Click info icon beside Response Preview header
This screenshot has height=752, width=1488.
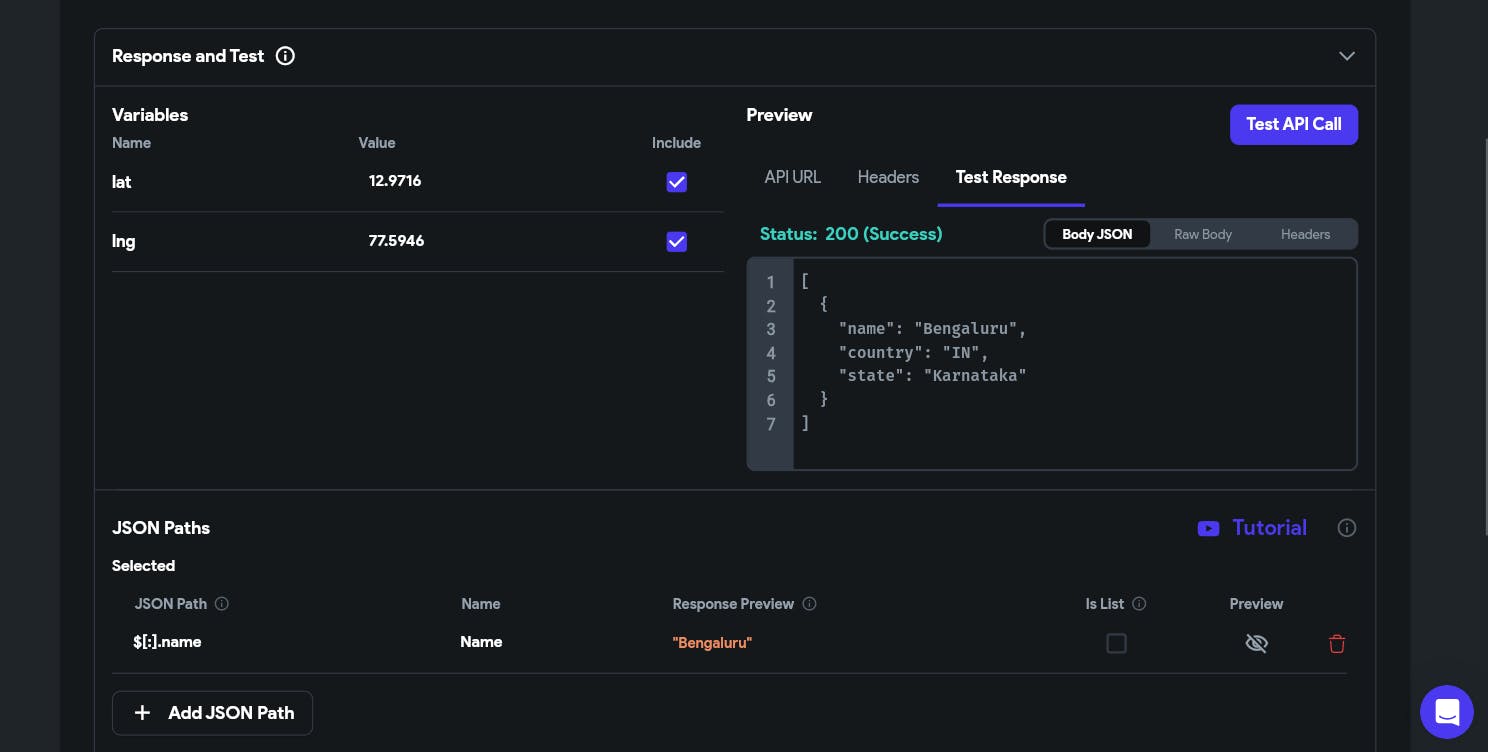click(810, 604)
